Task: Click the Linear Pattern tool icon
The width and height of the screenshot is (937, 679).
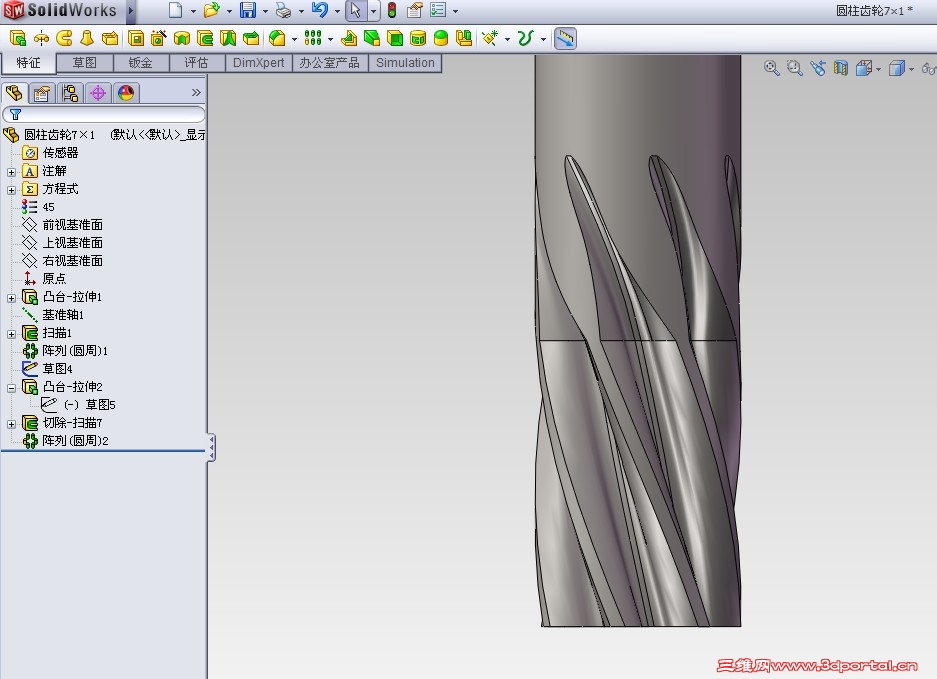Action: coord(313,39)
